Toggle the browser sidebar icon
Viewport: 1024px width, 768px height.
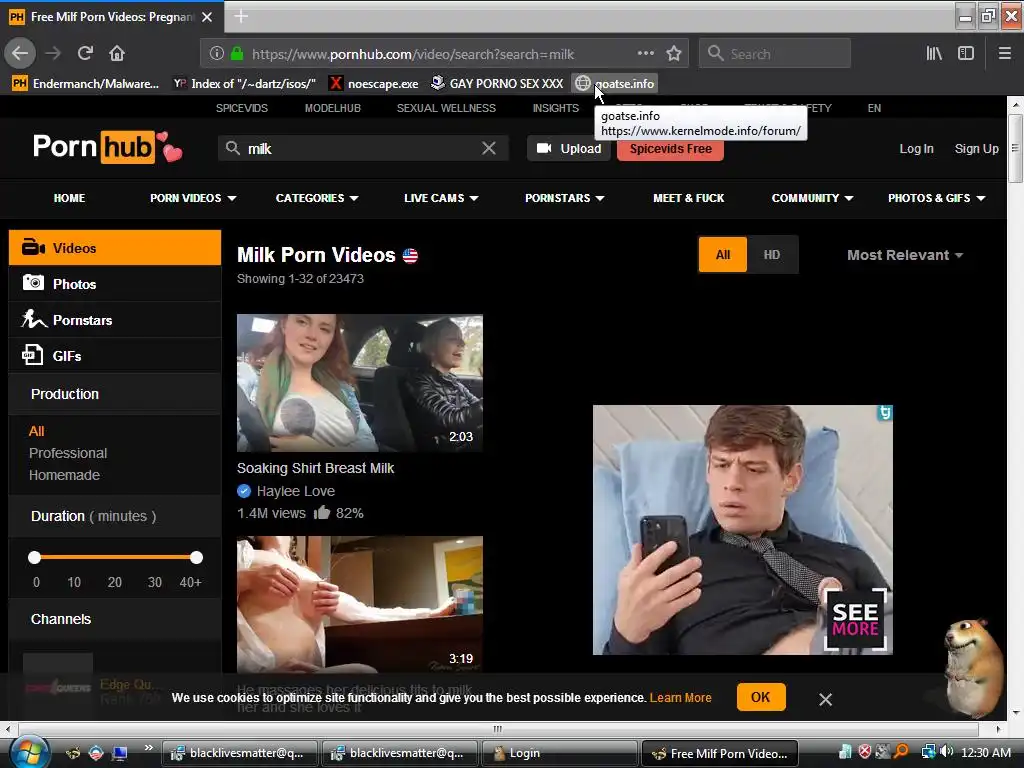[x=966, y=54]
